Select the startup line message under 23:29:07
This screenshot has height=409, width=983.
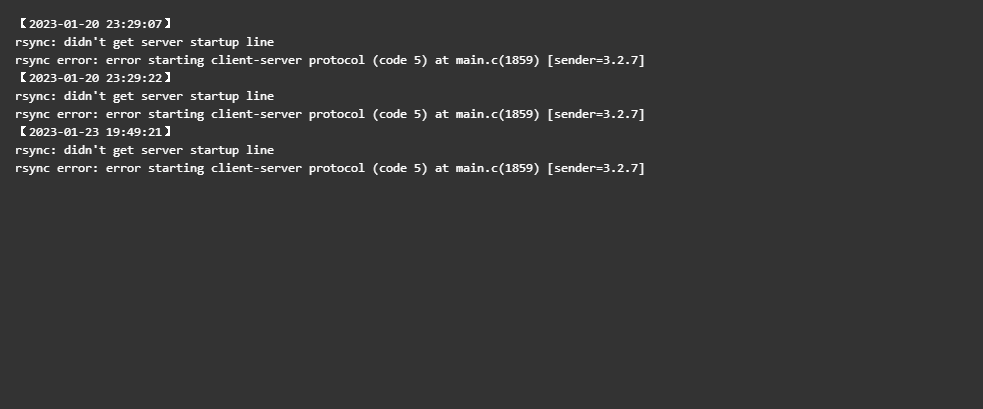pyautogui.click(x=145, y=42)
